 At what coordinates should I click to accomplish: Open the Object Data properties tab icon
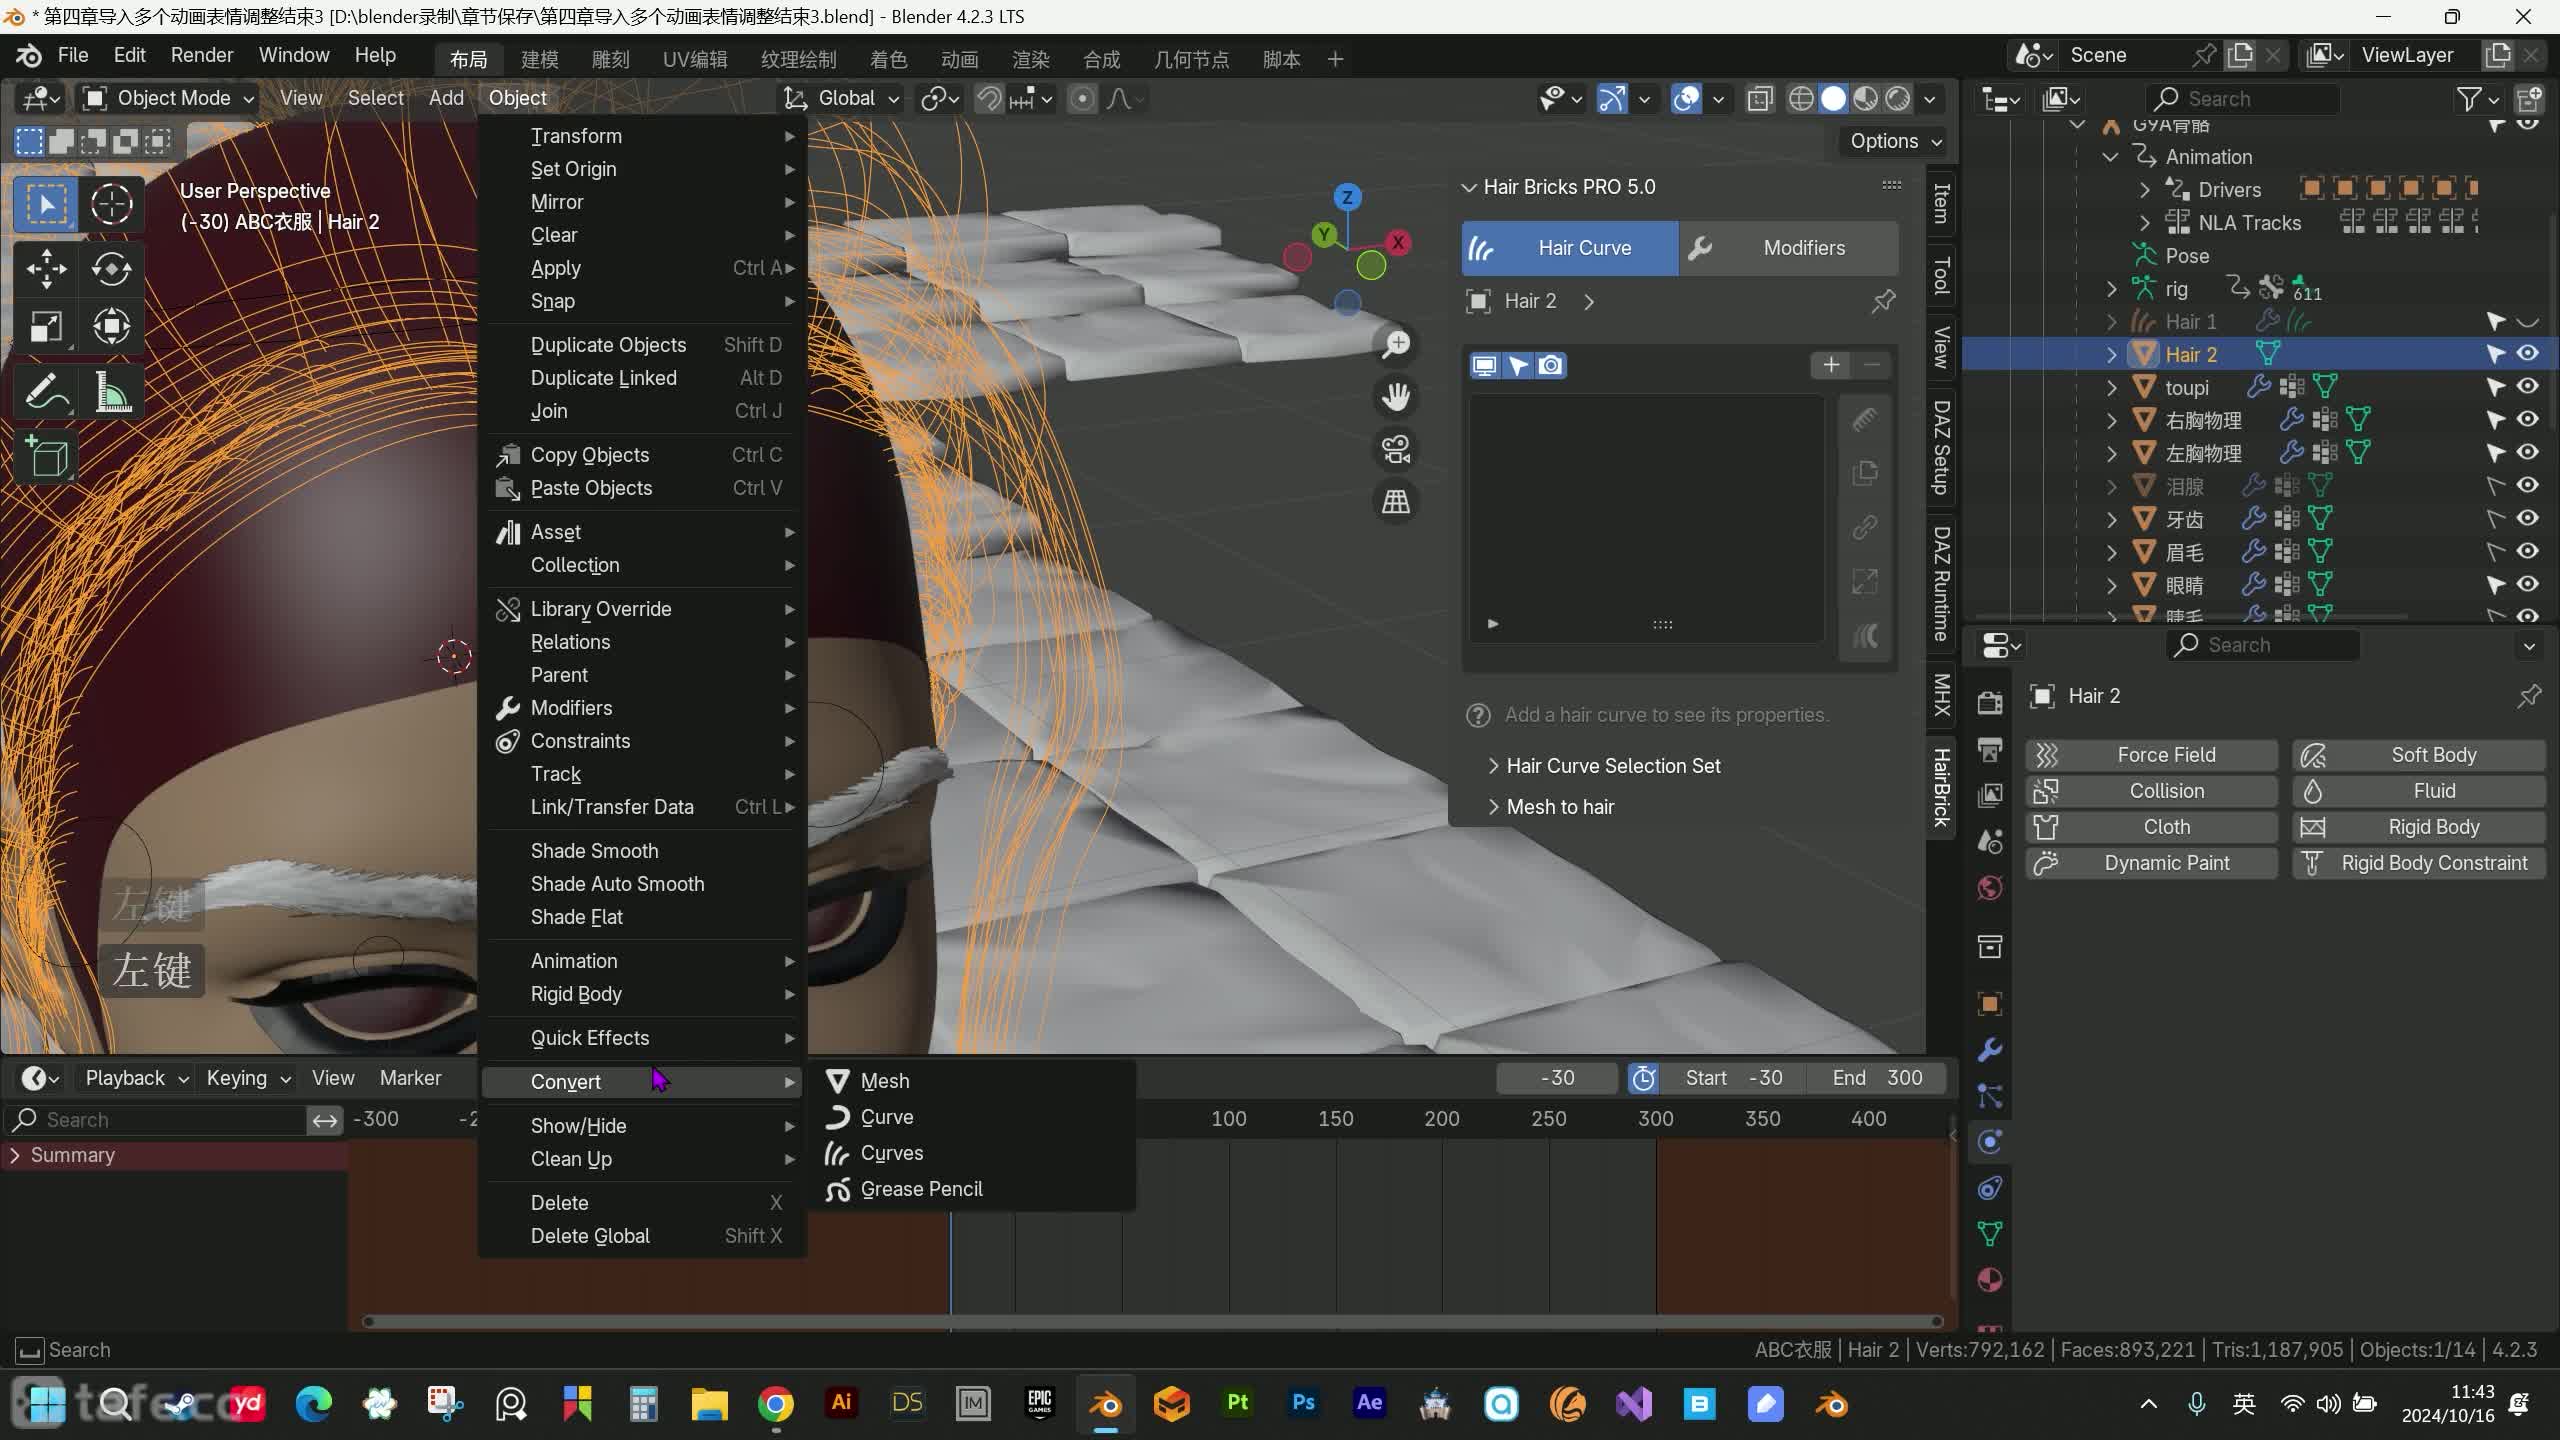click(1990, 1234)
